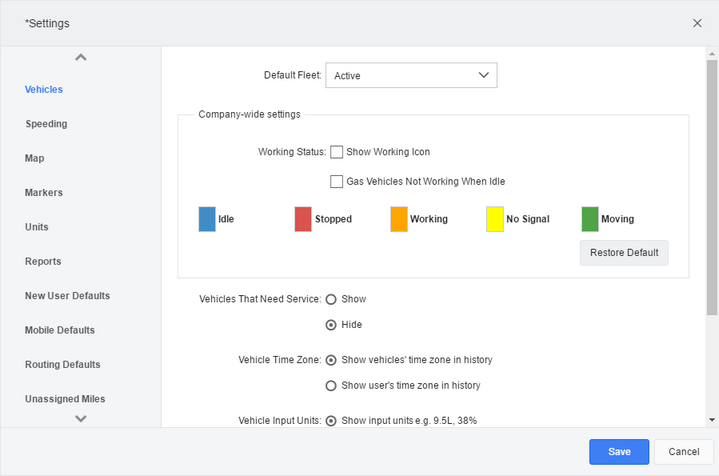This screenshot has height=476, width=719.
Task: Click the Restore Default button
Action: (624, 253)
